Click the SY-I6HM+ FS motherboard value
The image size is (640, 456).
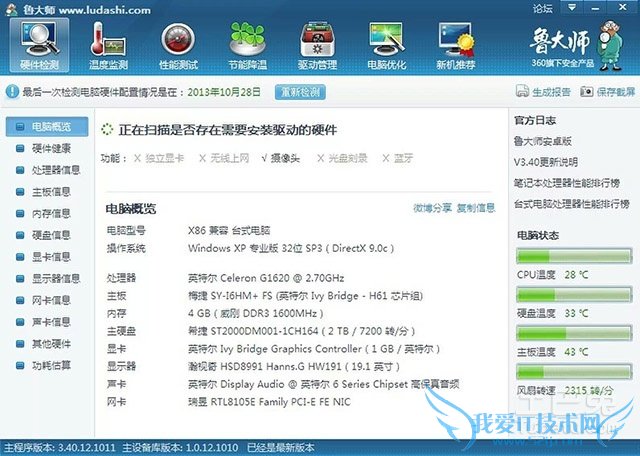[305, 296]
